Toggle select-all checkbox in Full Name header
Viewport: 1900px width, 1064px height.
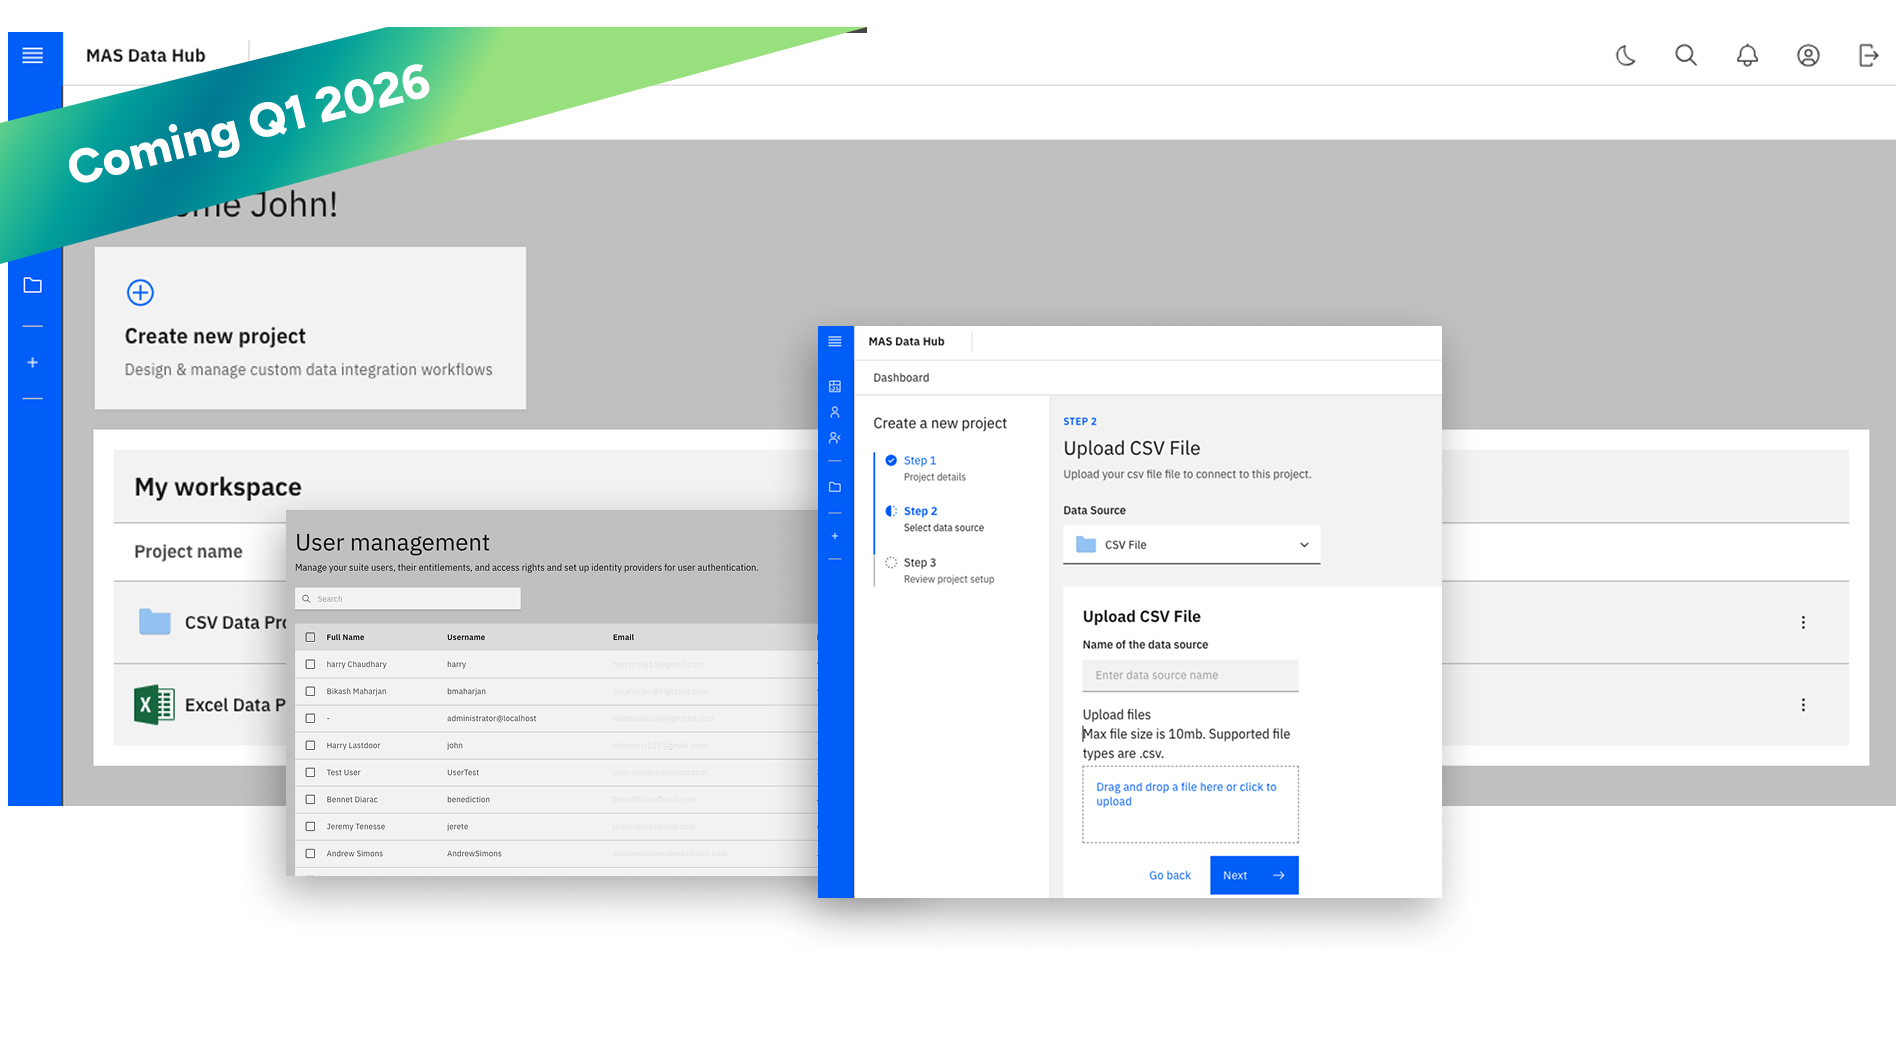[310, 637]
